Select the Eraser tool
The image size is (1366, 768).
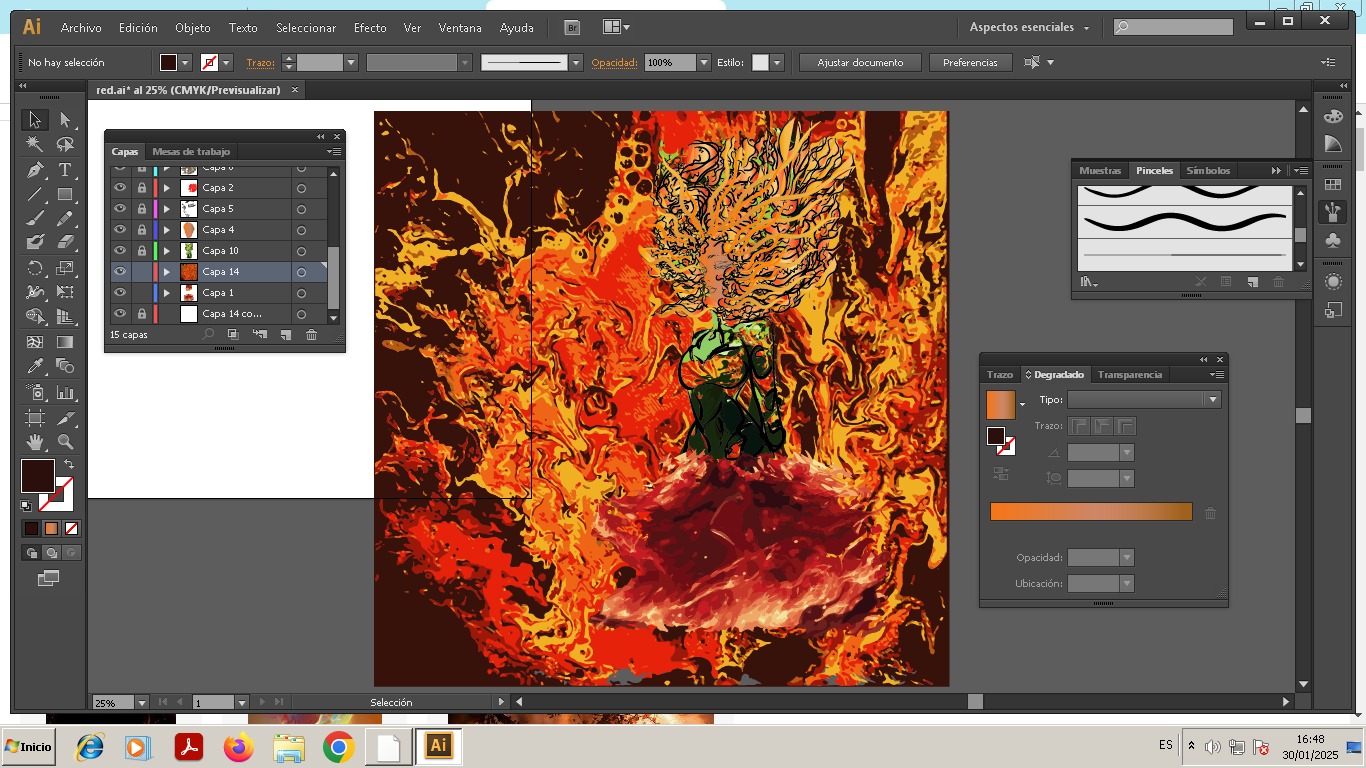tap(65, 242)
